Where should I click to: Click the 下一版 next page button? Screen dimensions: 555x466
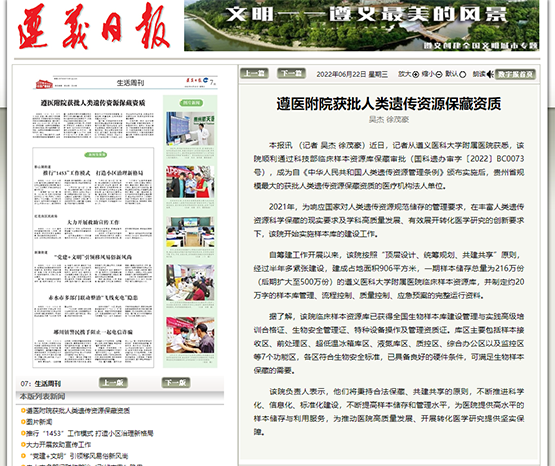[176, 382]
